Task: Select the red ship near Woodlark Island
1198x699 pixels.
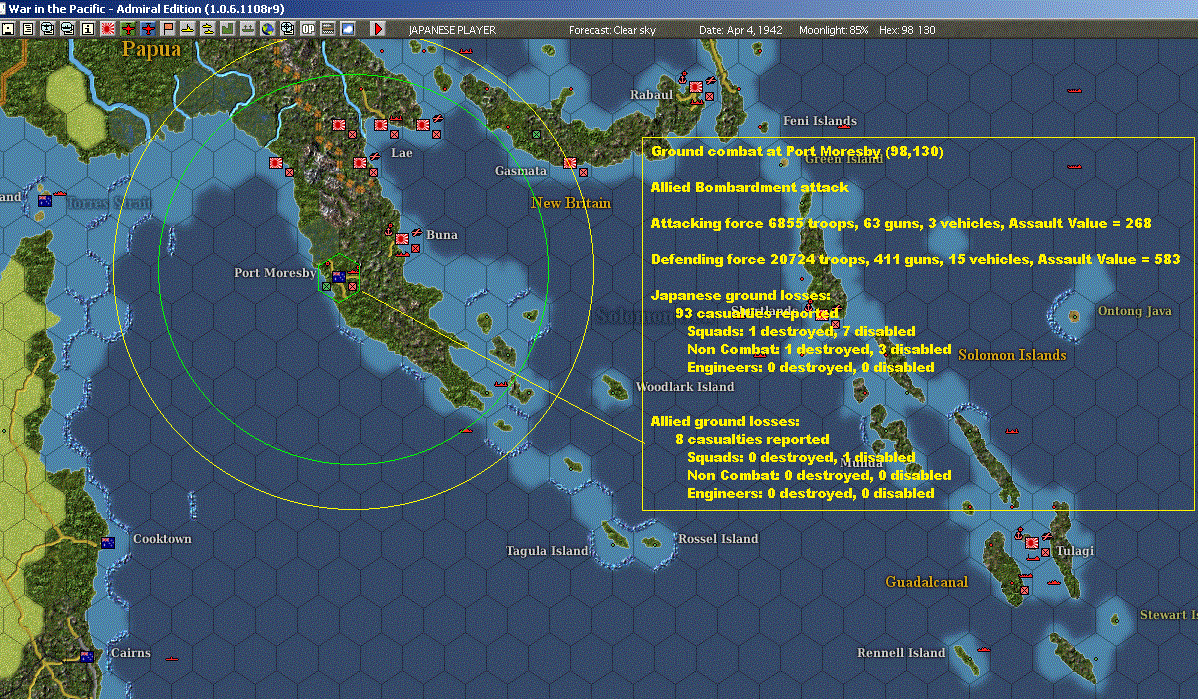Action: pos(500,384)
